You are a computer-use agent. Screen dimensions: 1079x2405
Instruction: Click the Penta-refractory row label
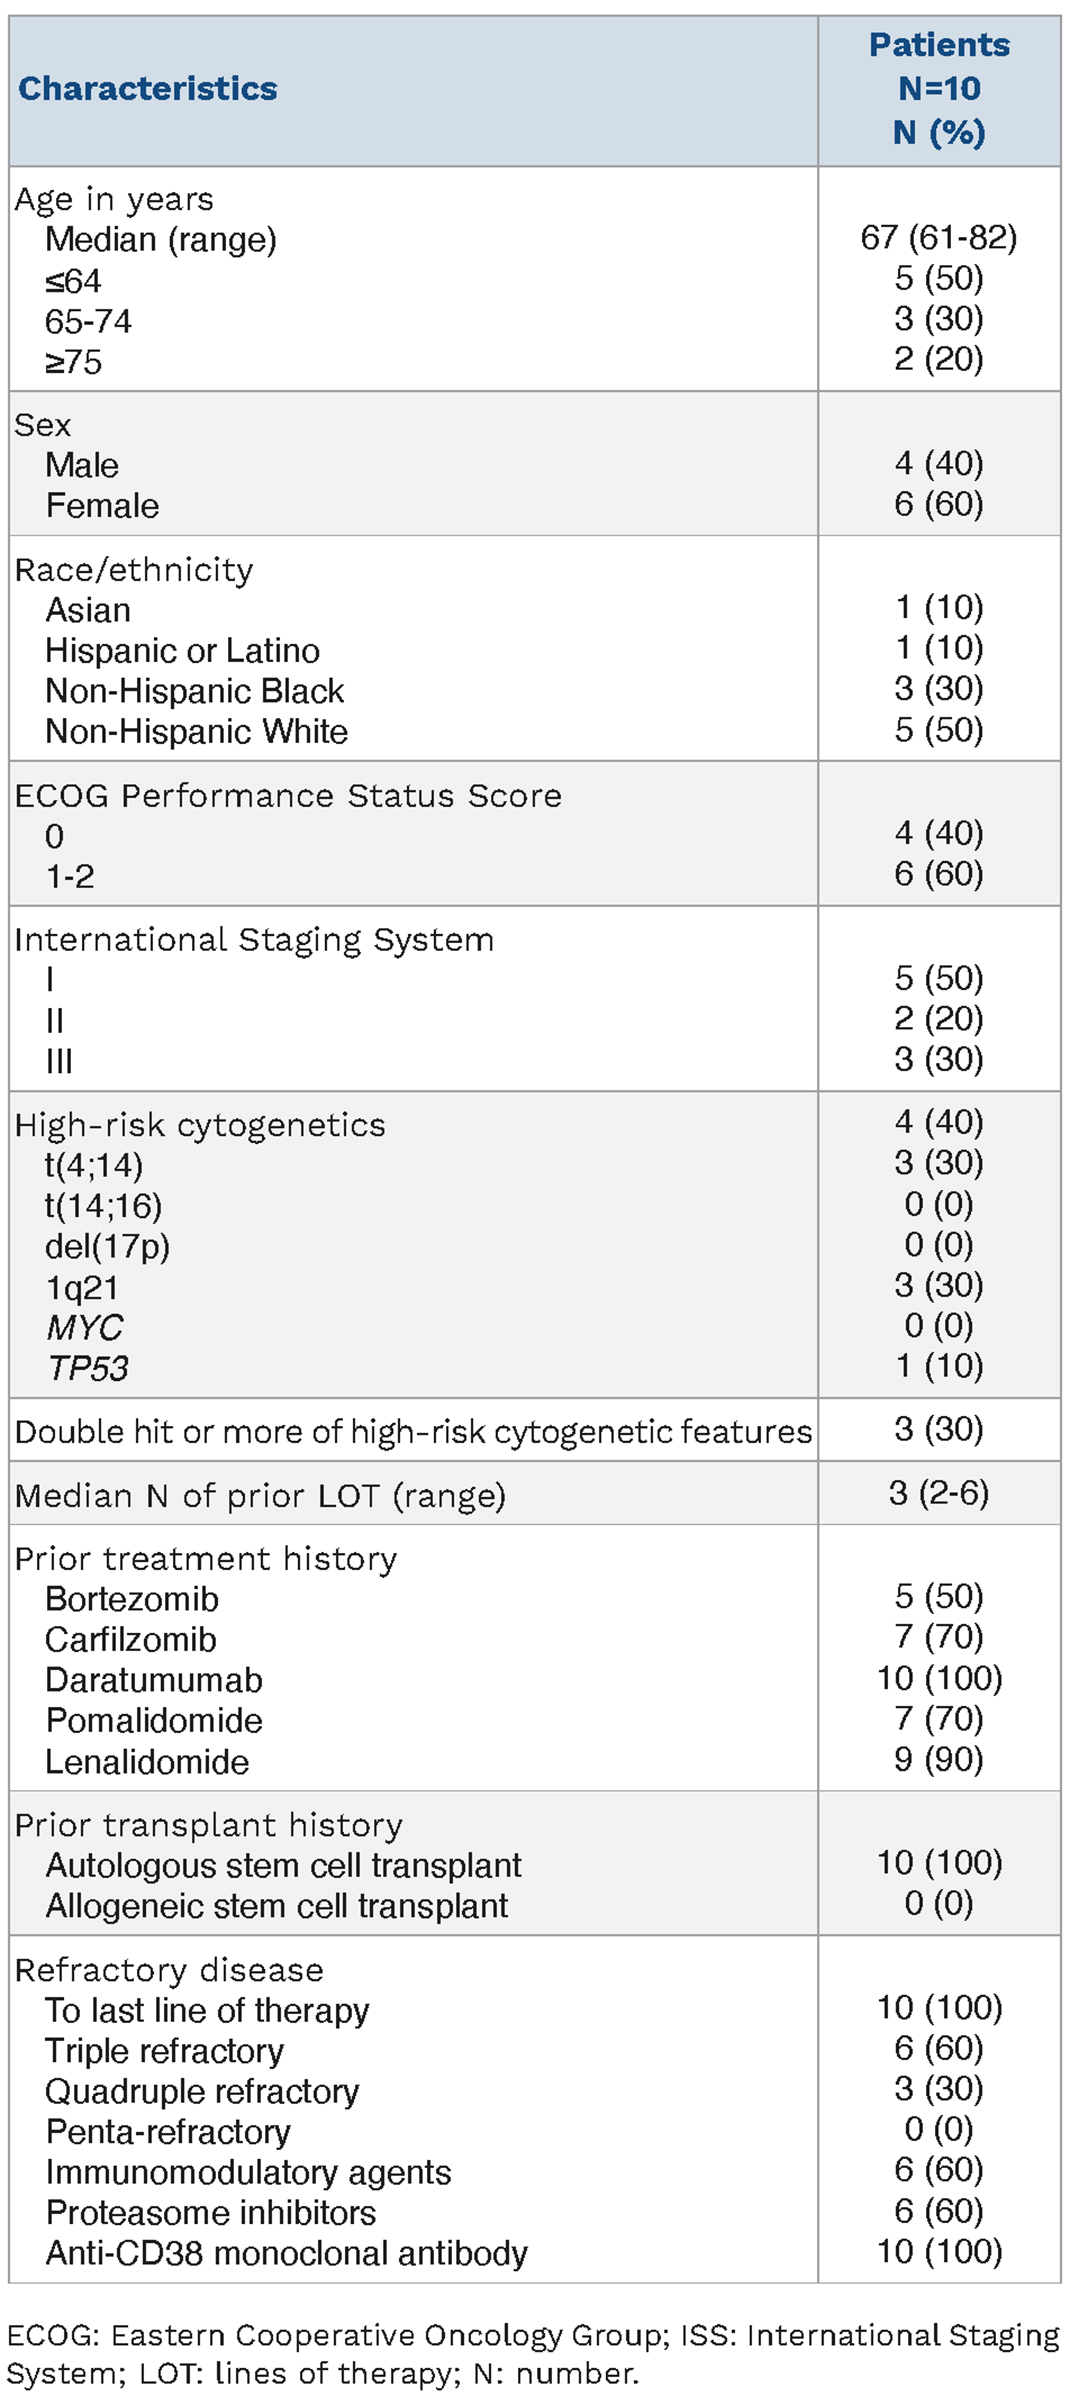(x=168, y=2132)
